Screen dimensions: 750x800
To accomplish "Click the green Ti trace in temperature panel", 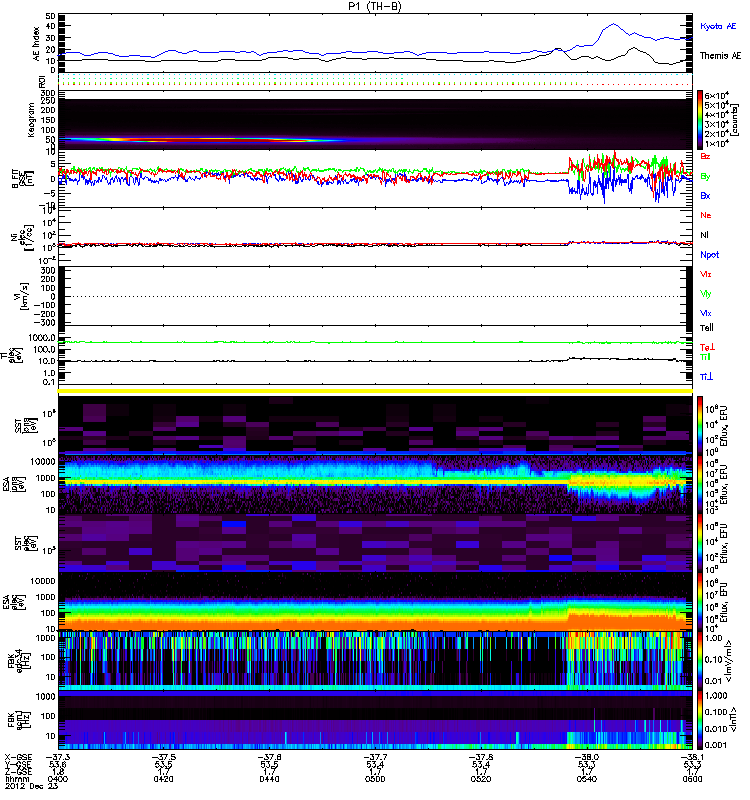I will tap(375, 342).
